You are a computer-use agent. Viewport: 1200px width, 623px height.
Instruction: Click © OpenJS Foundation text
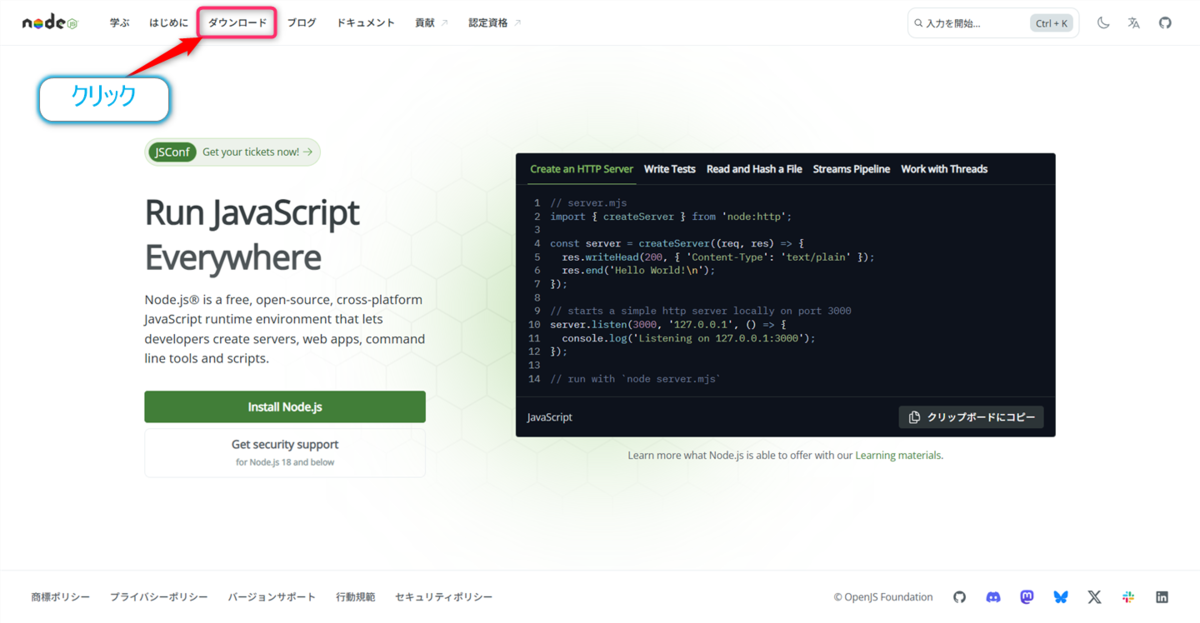click(883, 597)
